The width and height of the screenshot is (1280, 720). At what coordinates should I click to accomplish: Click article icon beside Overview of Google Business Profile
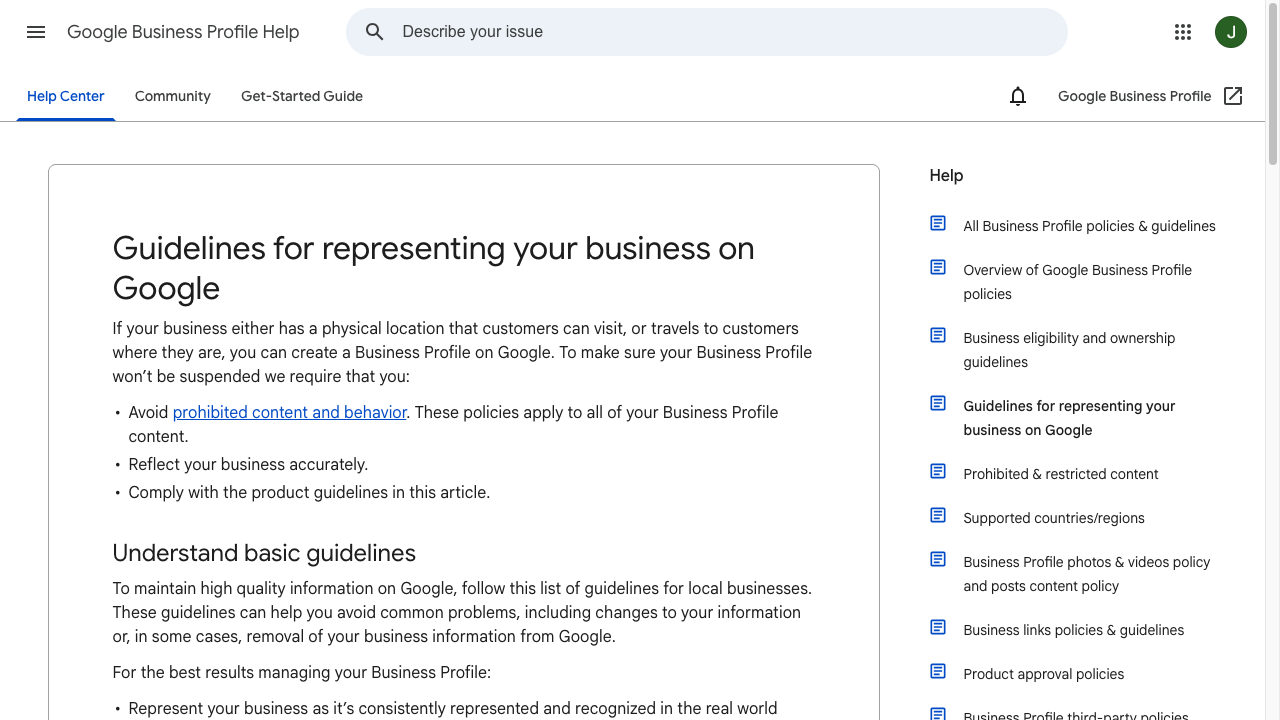pos(938,267)
